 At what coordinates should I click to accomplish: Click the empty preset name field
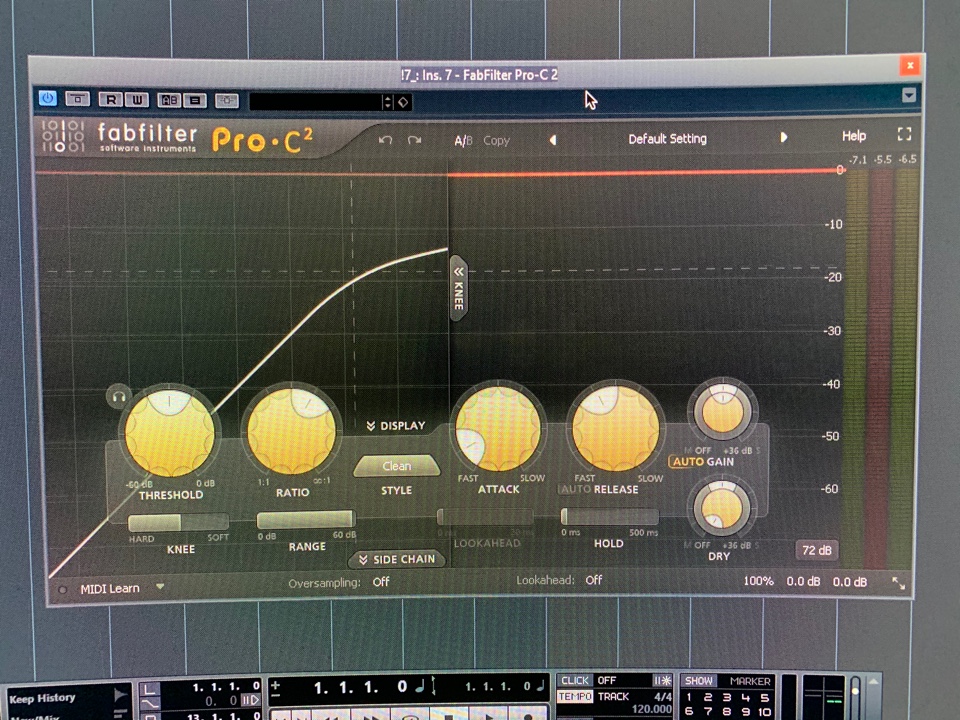point(315,102)
